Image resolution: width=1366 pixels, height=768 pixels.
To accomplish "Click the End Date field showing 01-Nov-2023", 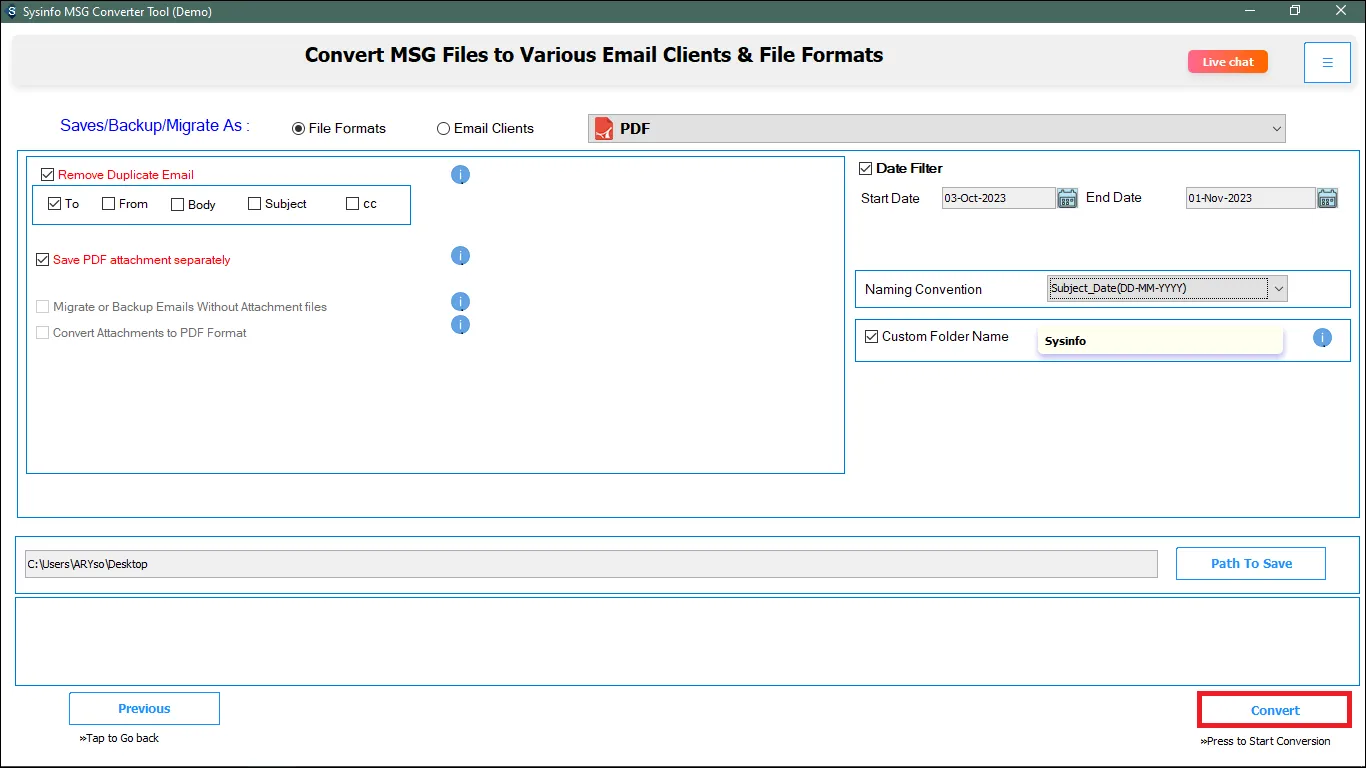I will click(x=1250, y=198).
